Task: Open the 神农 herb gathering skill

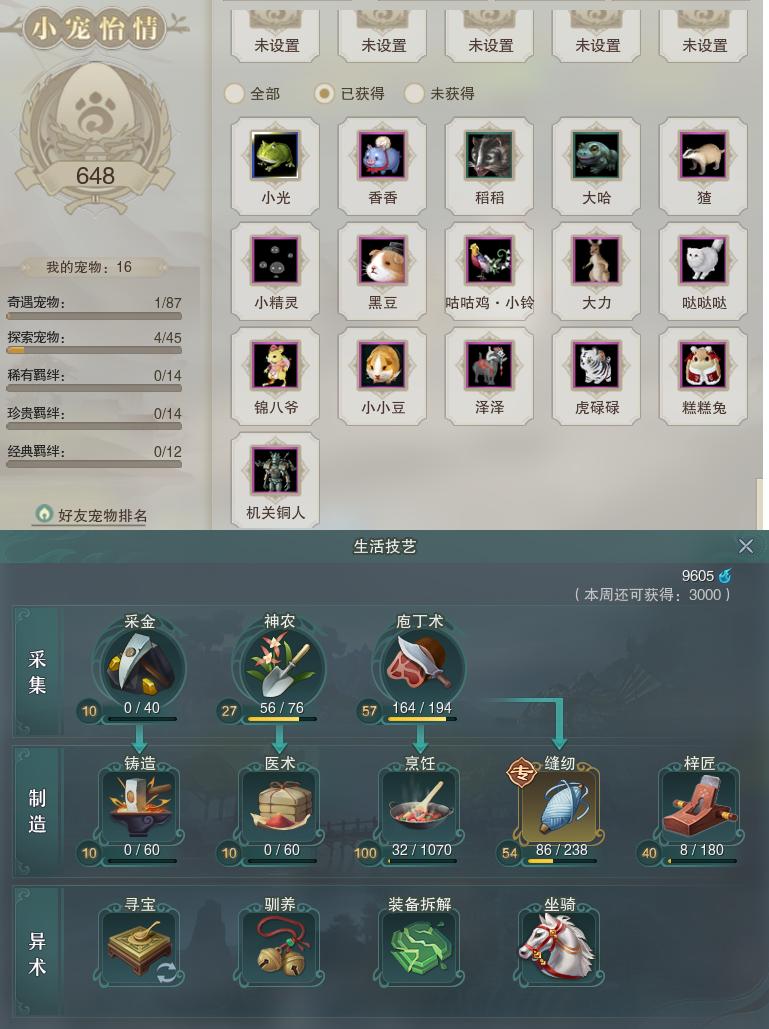Action: pos(280,668)
